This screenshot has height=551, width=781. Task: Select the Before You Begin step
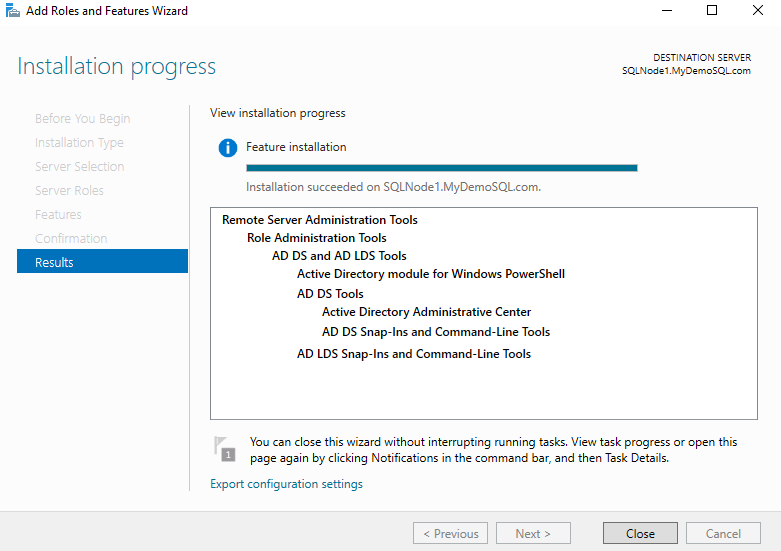83,119
